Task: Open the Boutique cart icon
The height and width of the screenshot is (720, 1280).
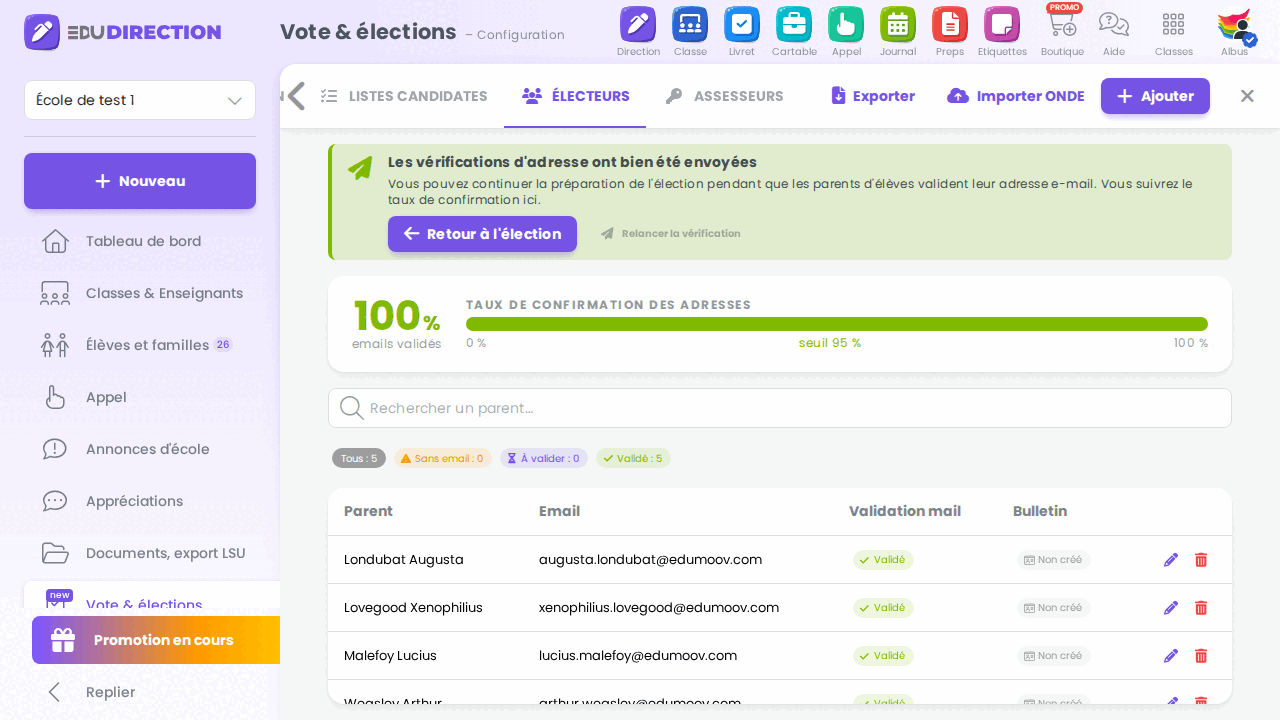Action: click(x=1062, y=24)
